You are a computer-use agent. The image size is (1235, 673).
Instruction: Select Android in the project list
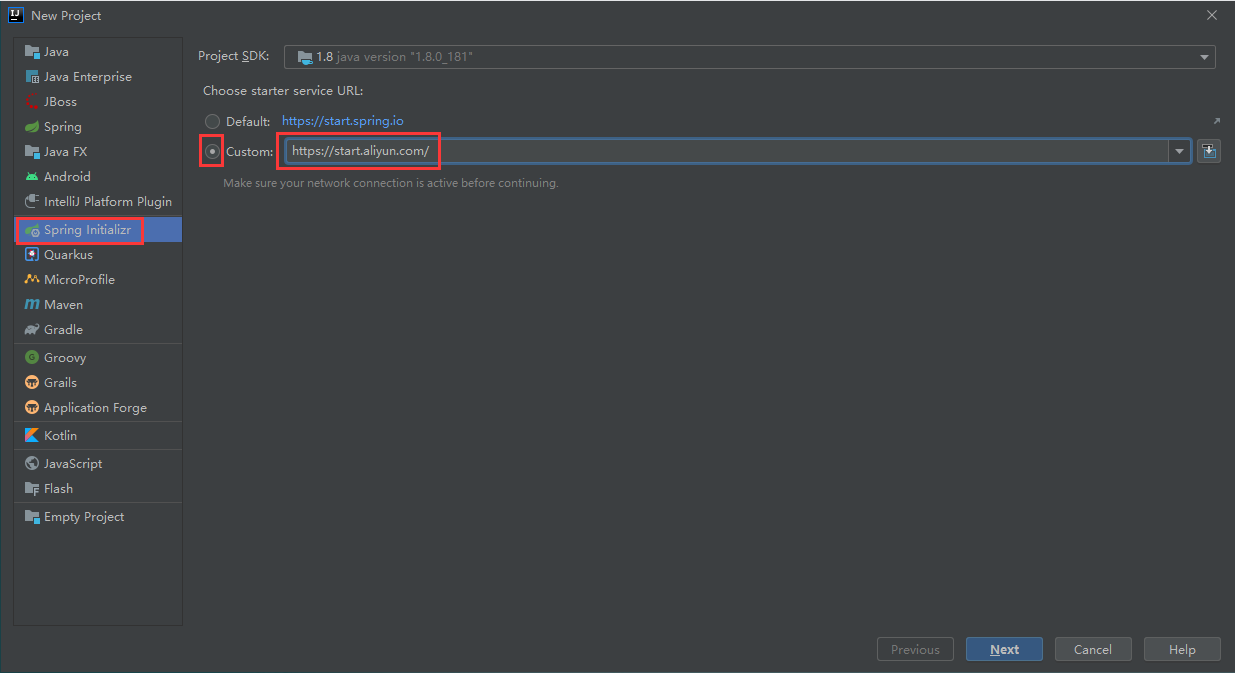(98, 177)
